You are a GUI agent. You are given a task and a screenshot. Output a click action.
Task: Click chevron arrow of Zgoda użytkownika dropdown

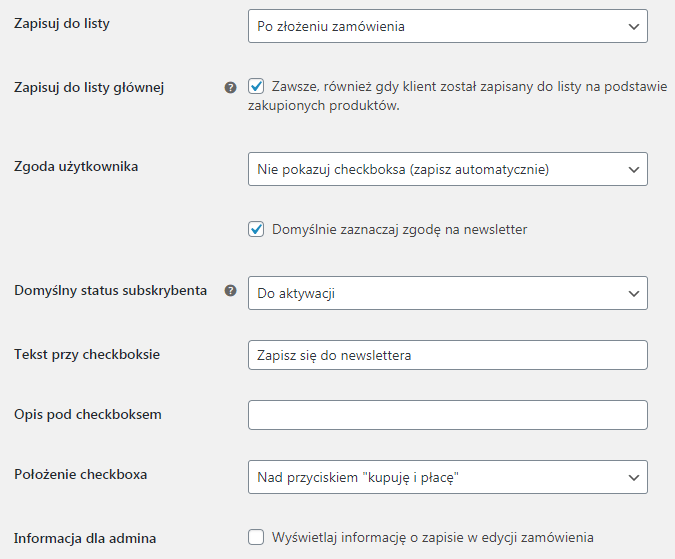634,170
